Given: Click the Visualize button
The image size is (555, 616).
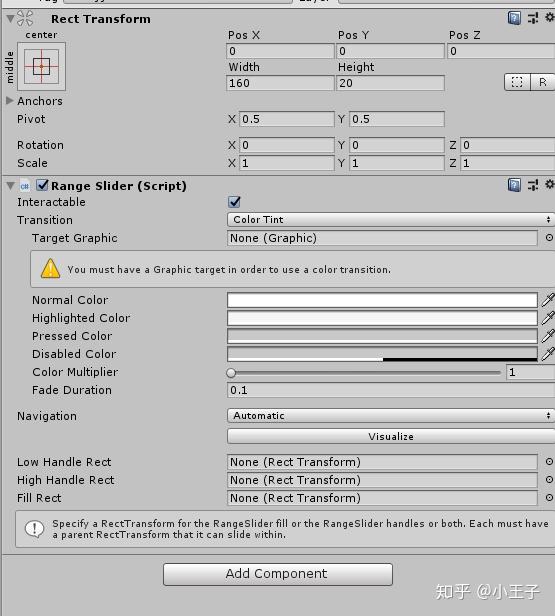Looking at the screenshot, I should [391, 436].
